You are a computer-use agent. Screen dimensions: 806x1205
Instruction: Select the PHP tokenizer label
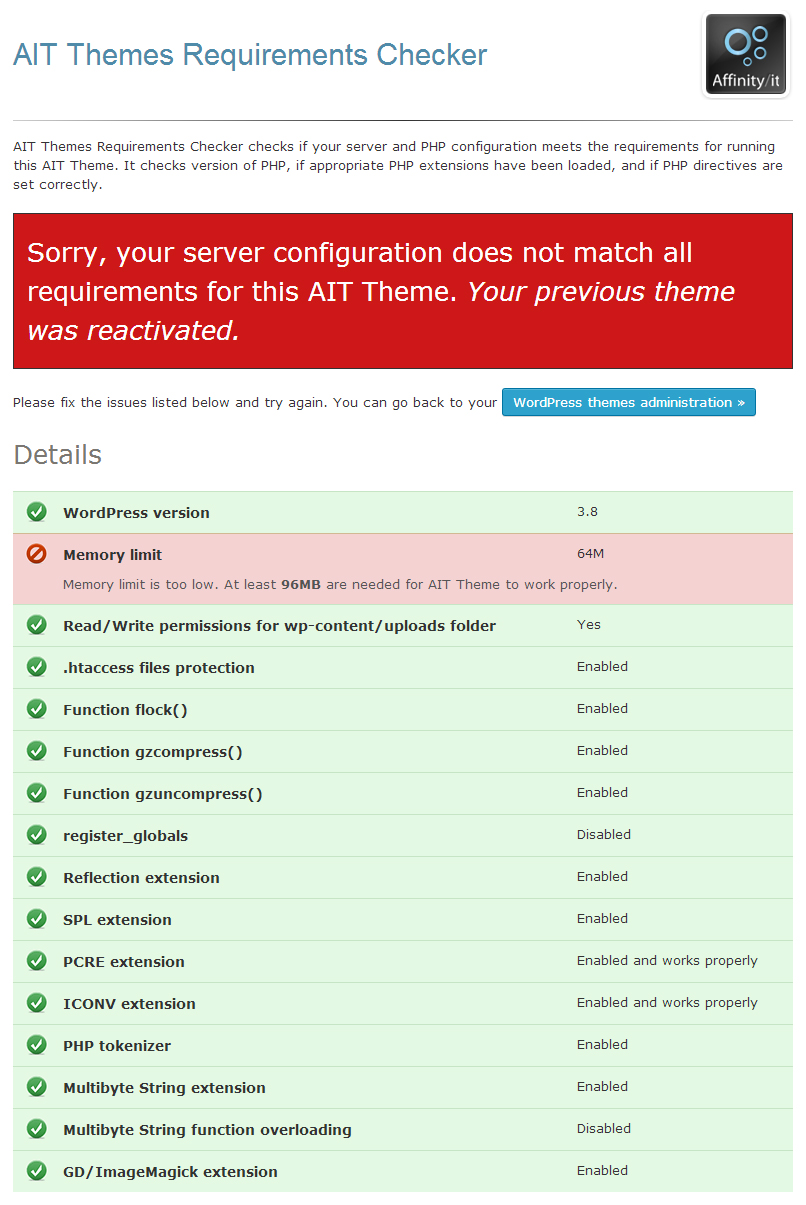[x=117, y=1046]
